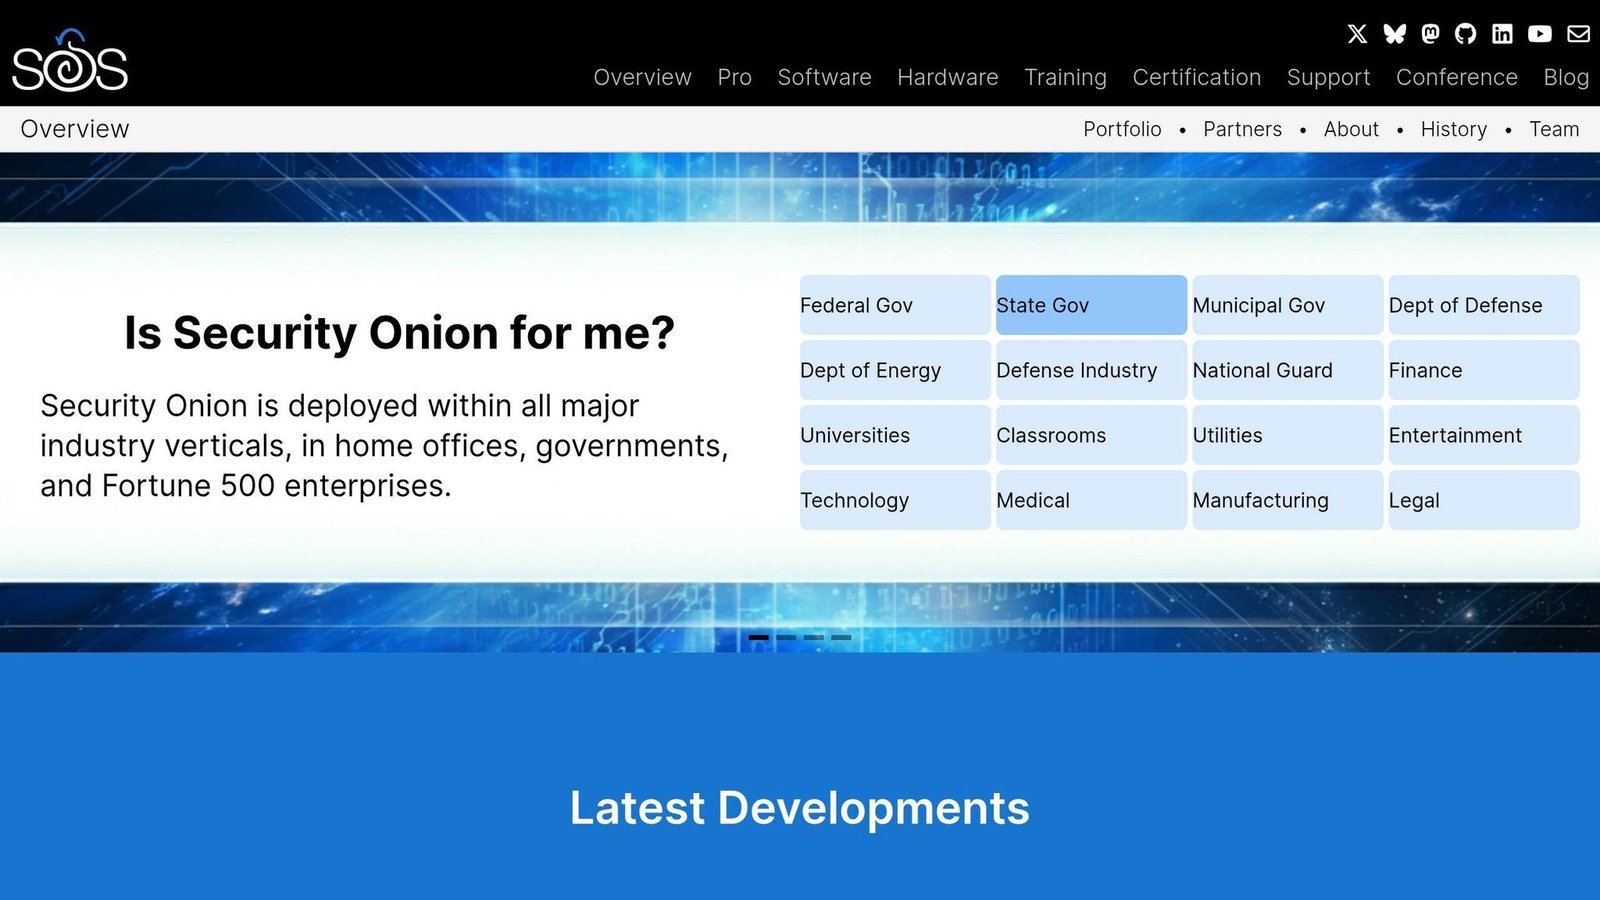Jump to the fourth carousel slide indicator
The width and height of the screenshot is (1600, 900).
coord(841,637)
